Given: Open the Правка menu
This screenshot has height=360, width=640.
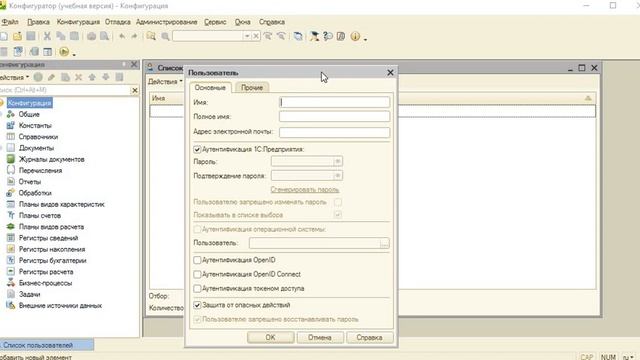Looking at the screenshot, I should pos(38,22).
